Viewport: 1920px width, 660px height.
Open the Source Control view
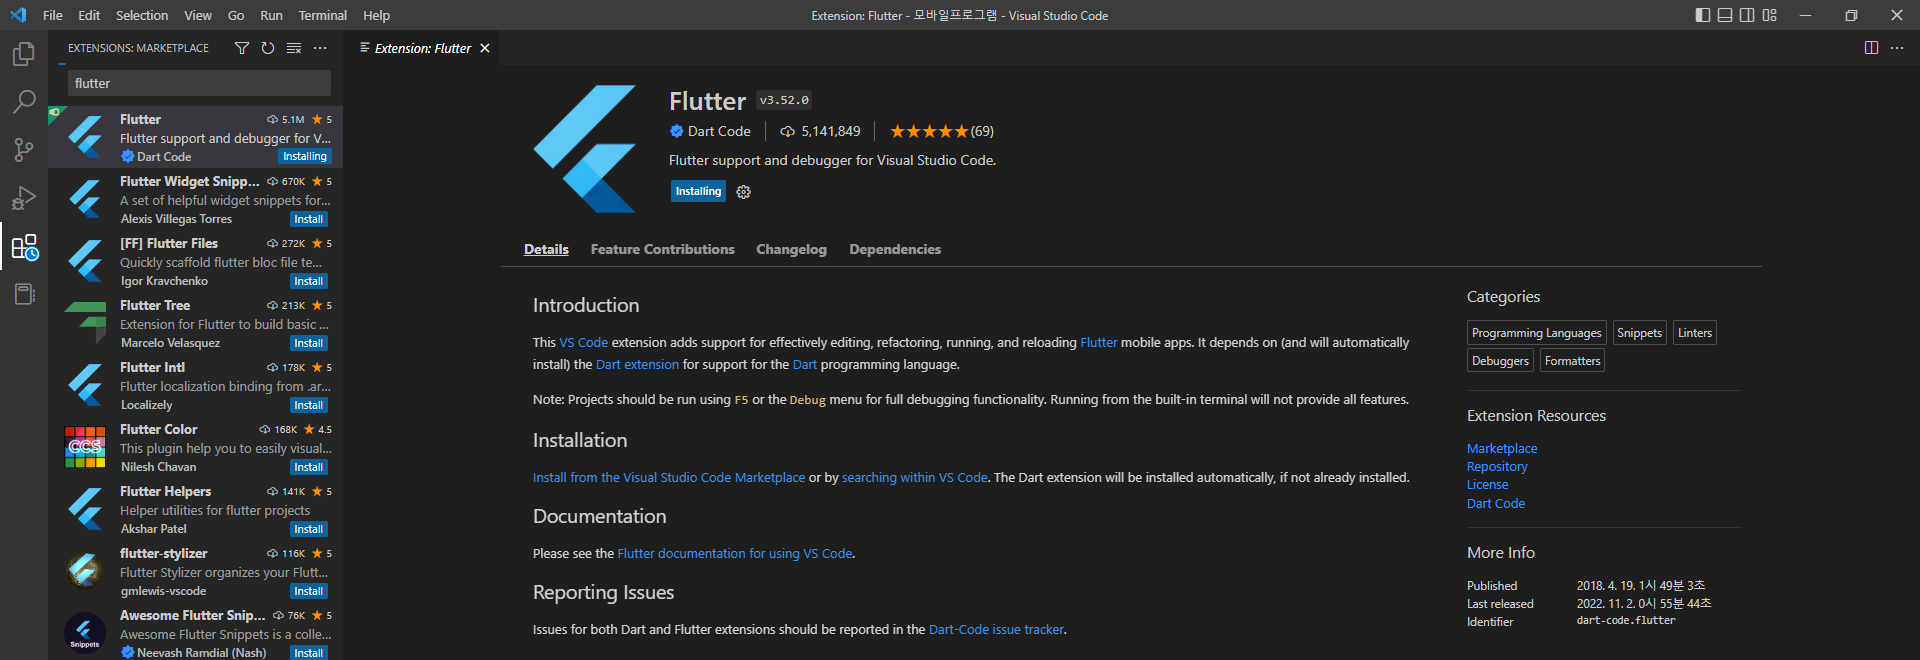click(24, 150)
